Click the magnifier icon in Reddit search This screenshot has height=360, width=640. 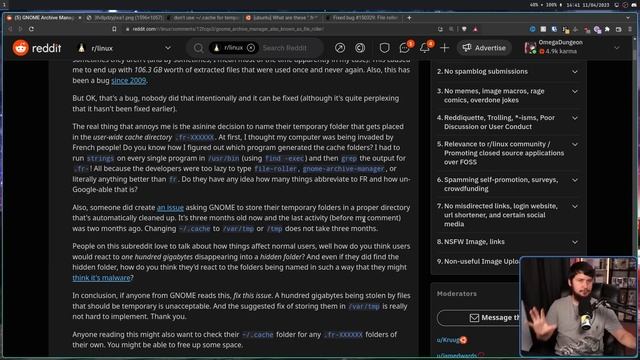198,48
